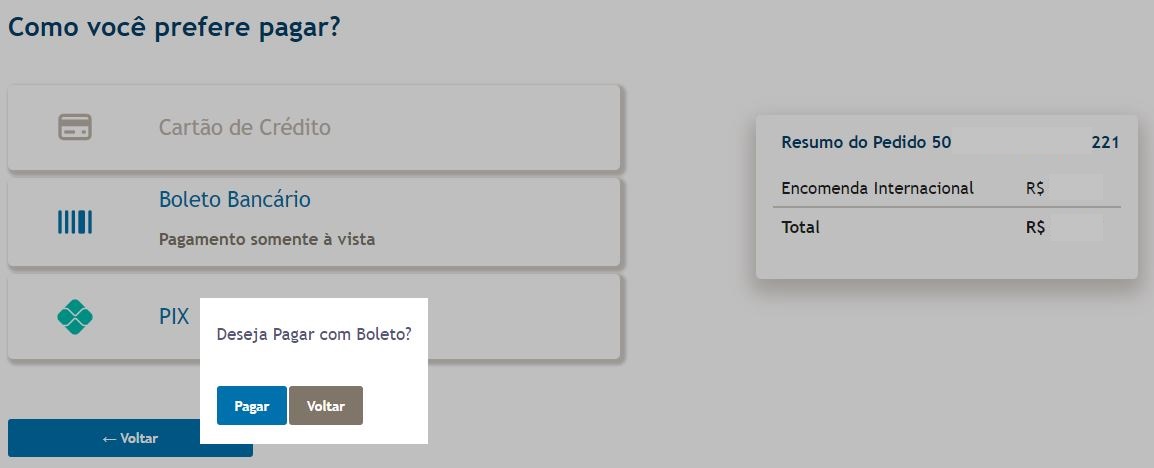This screenshot has width=1154, height=468.
Task: Select the Boleto Bancário option title
Action: [235, 200]
